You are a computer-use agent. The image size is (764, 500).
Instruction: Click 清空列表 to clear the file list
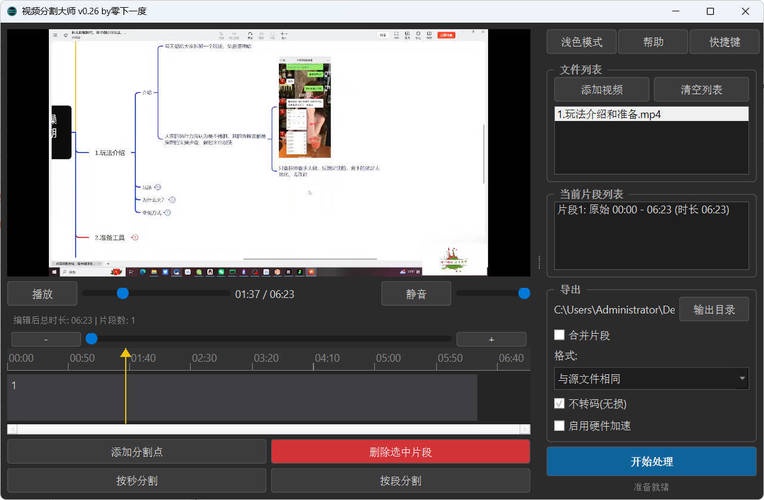point(701,90)
